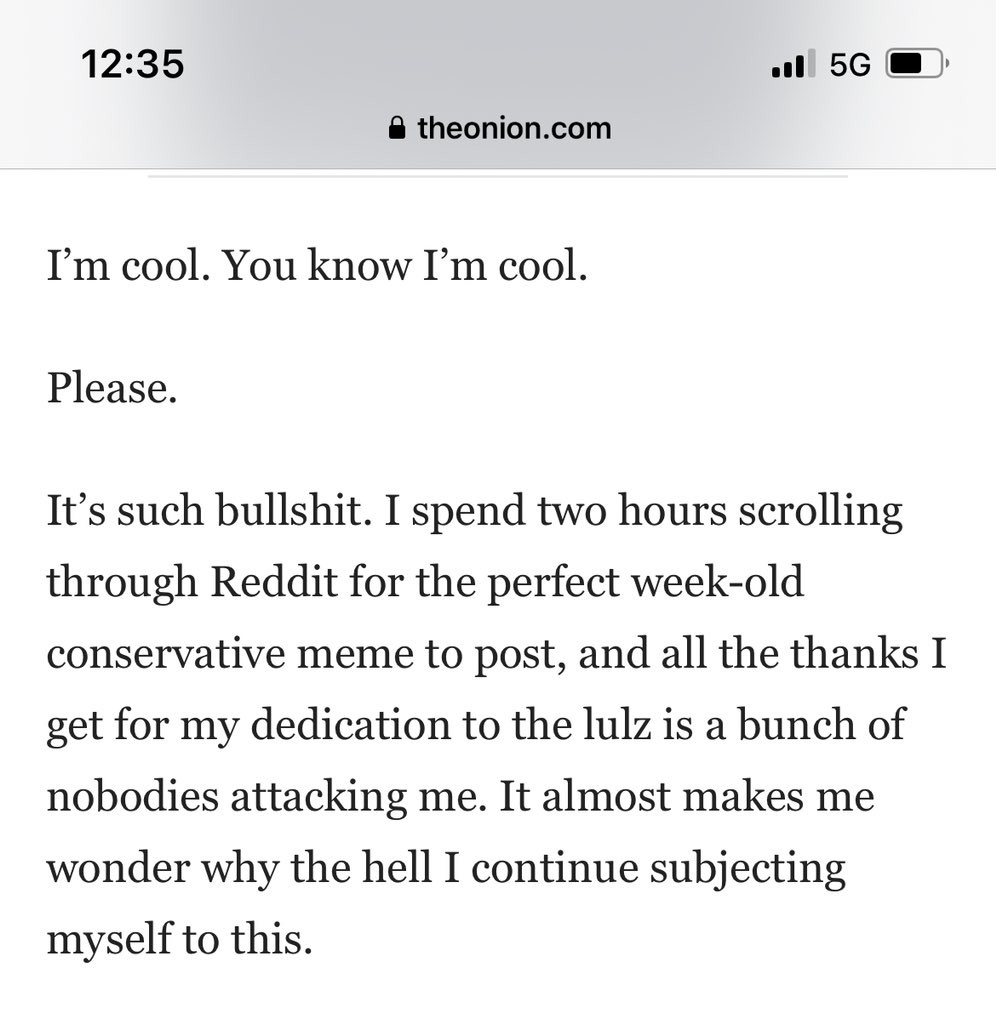Tap the 12:35 clock in status bar
This screenshot has height=1024, width=996.
[133, 64]
